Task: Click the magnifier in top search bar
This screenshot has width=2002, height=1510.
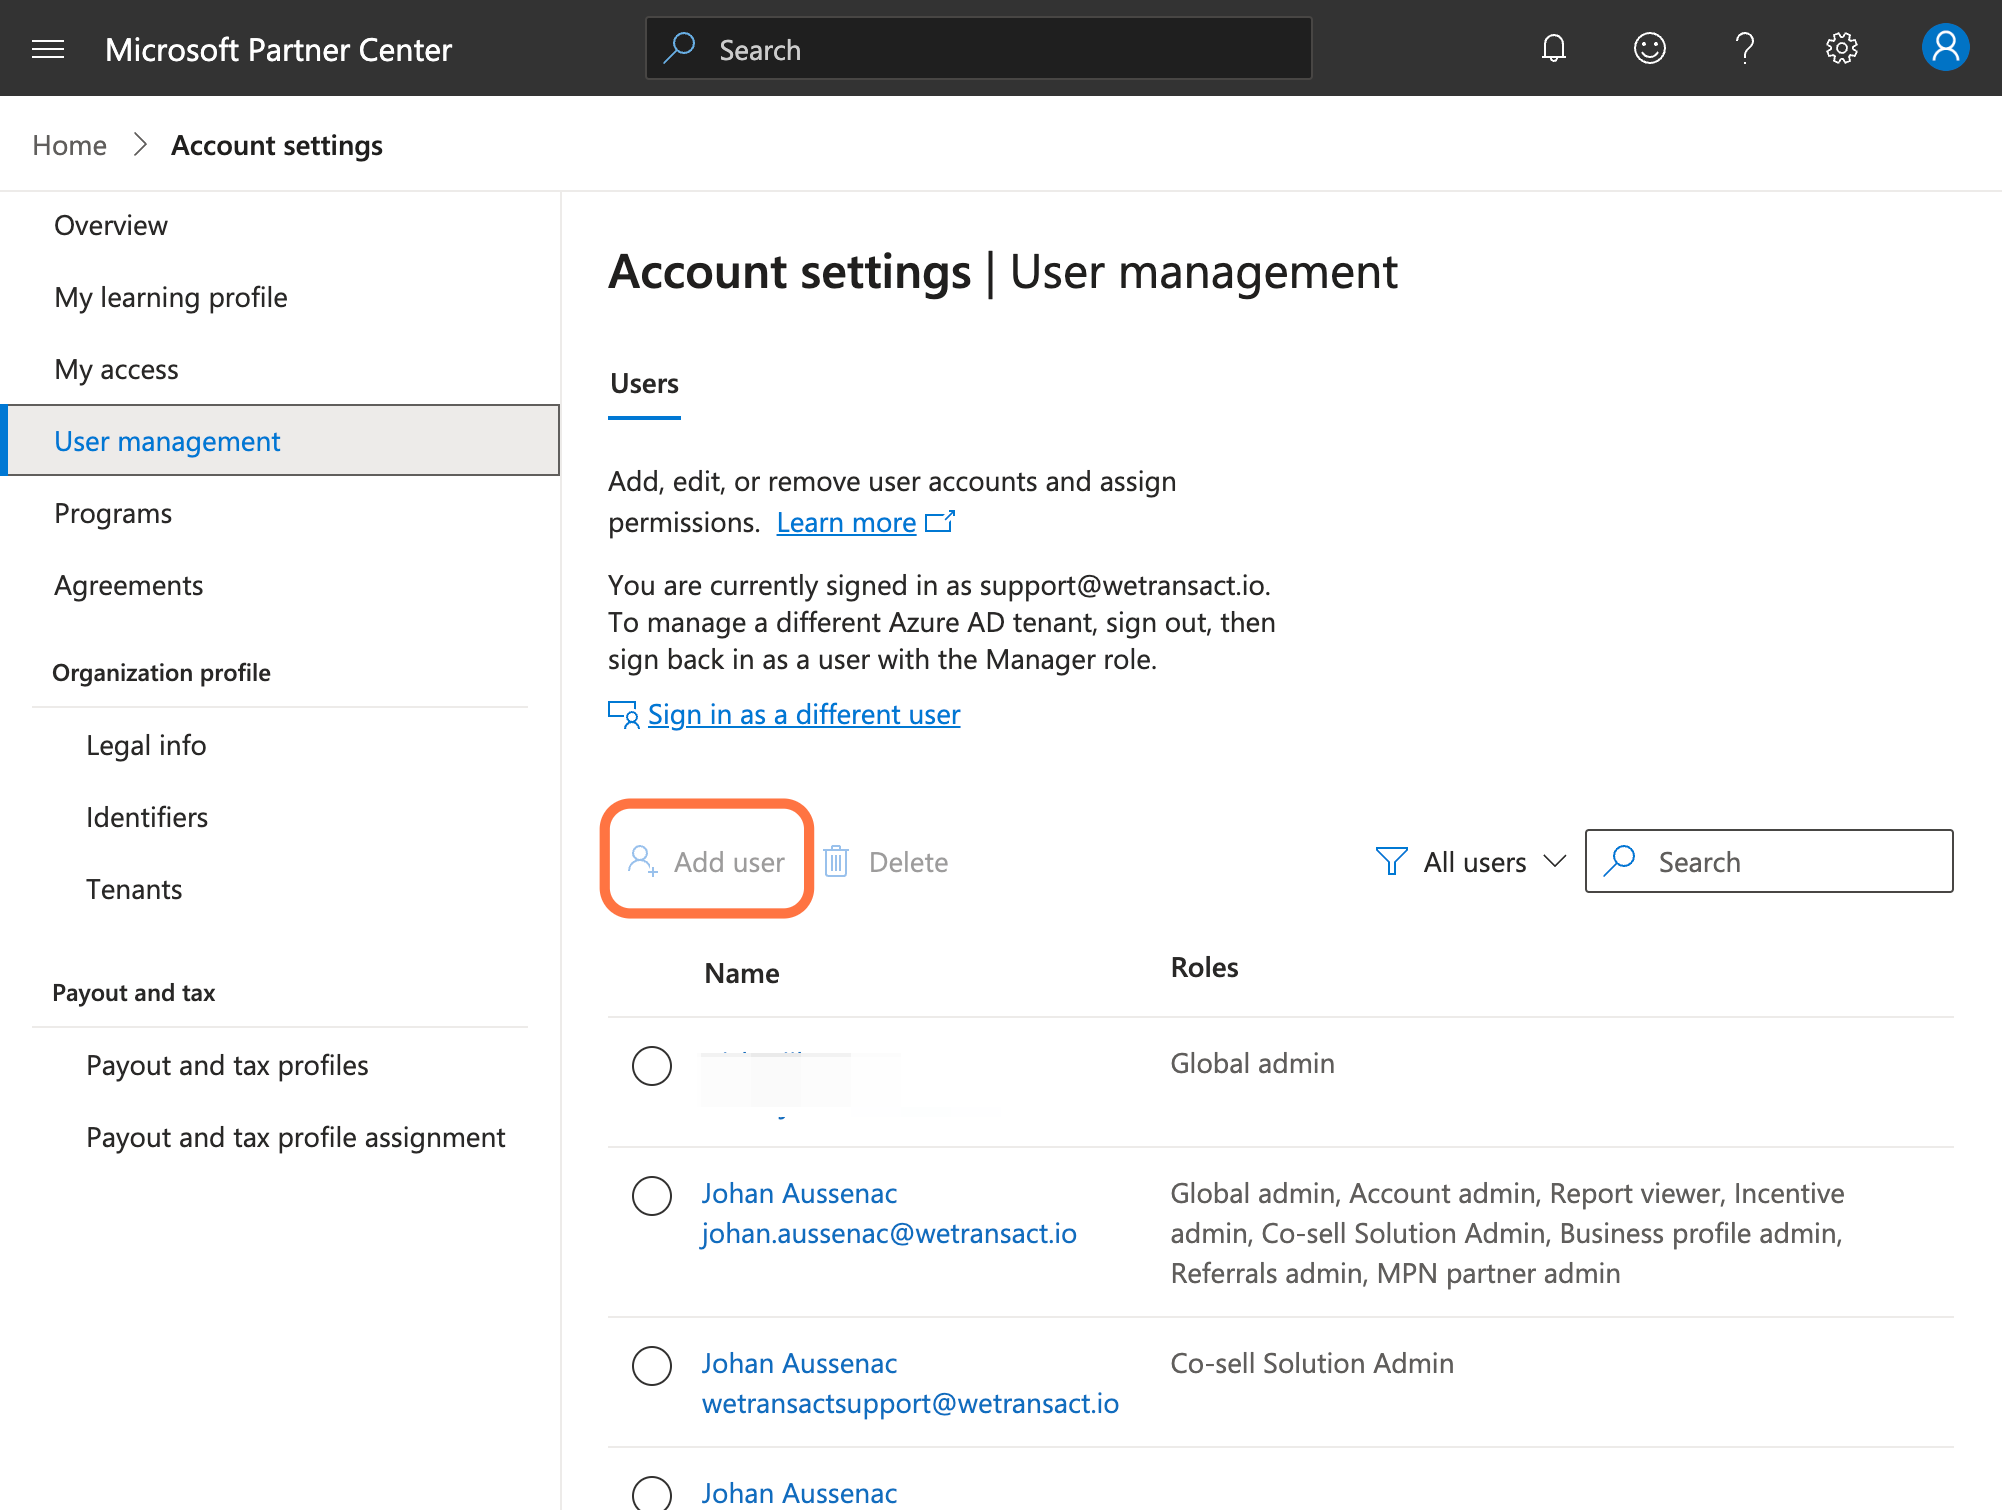Action: [680, 48]
